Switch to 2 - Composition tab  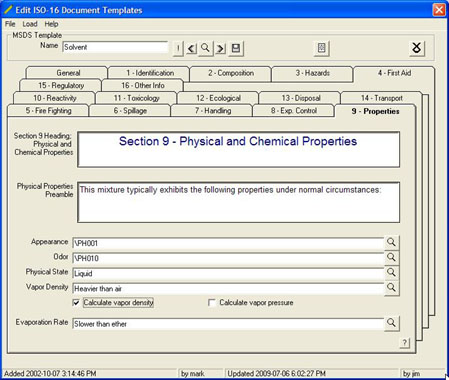click(x=231, y=73)
